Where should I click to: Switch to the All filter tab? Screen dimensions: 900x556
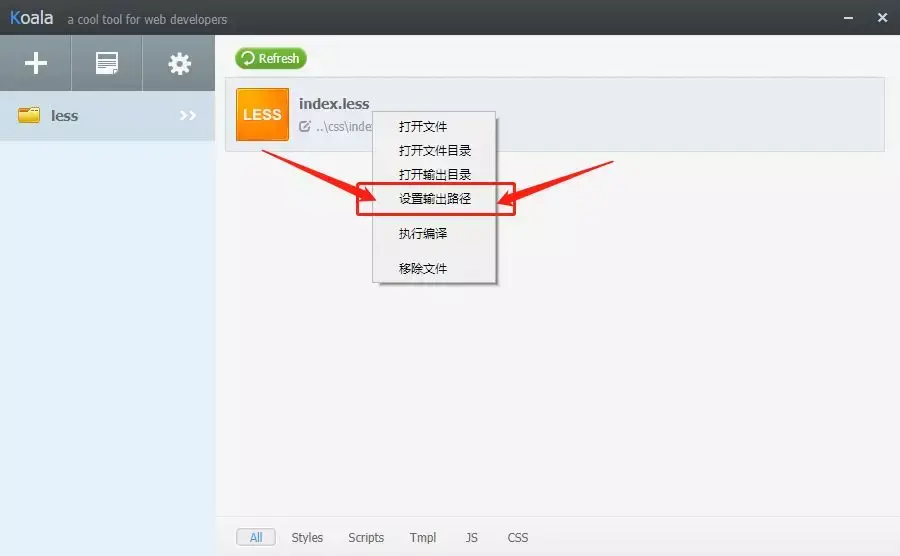pyautogui.click(x=256, y=538)
